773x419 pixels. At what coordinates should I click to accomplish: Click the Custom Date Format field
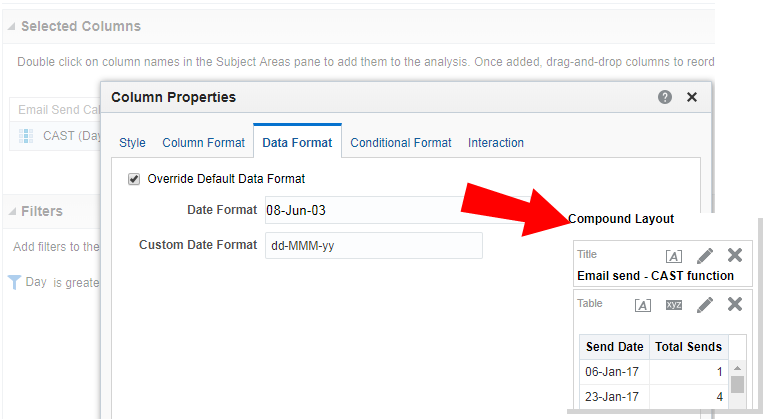point(373,245)
